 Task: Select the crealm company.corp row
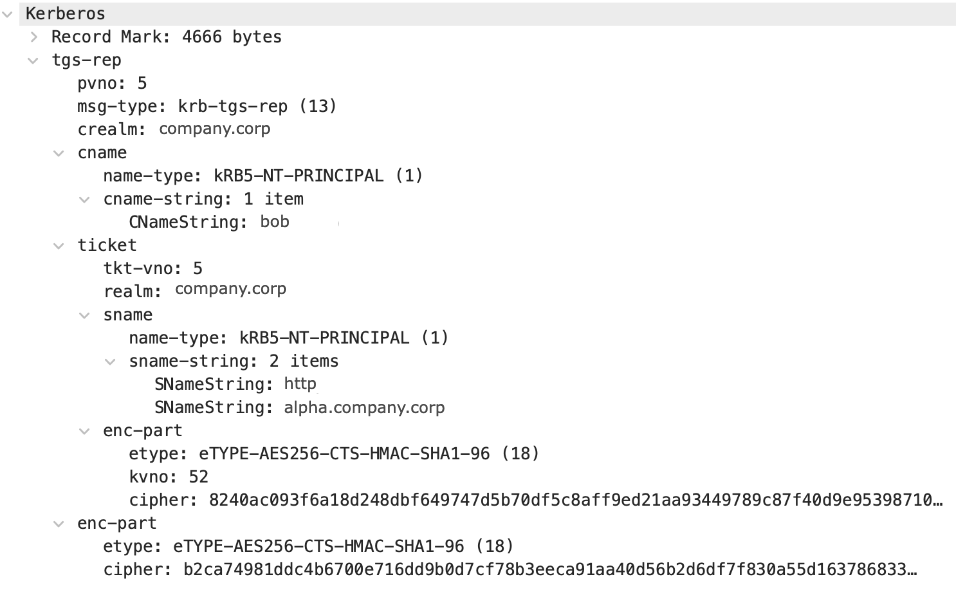coord(174,130)
